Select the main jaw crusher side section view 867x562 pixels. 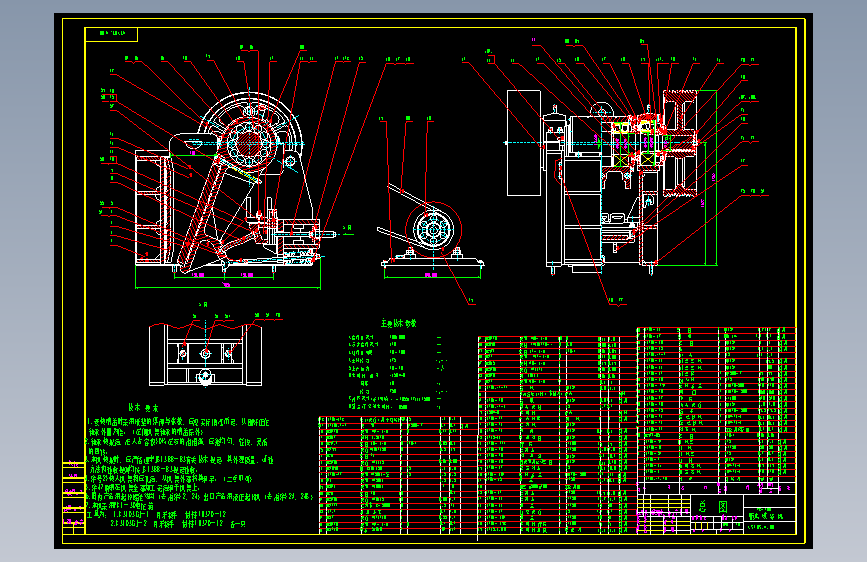point(228,188)
